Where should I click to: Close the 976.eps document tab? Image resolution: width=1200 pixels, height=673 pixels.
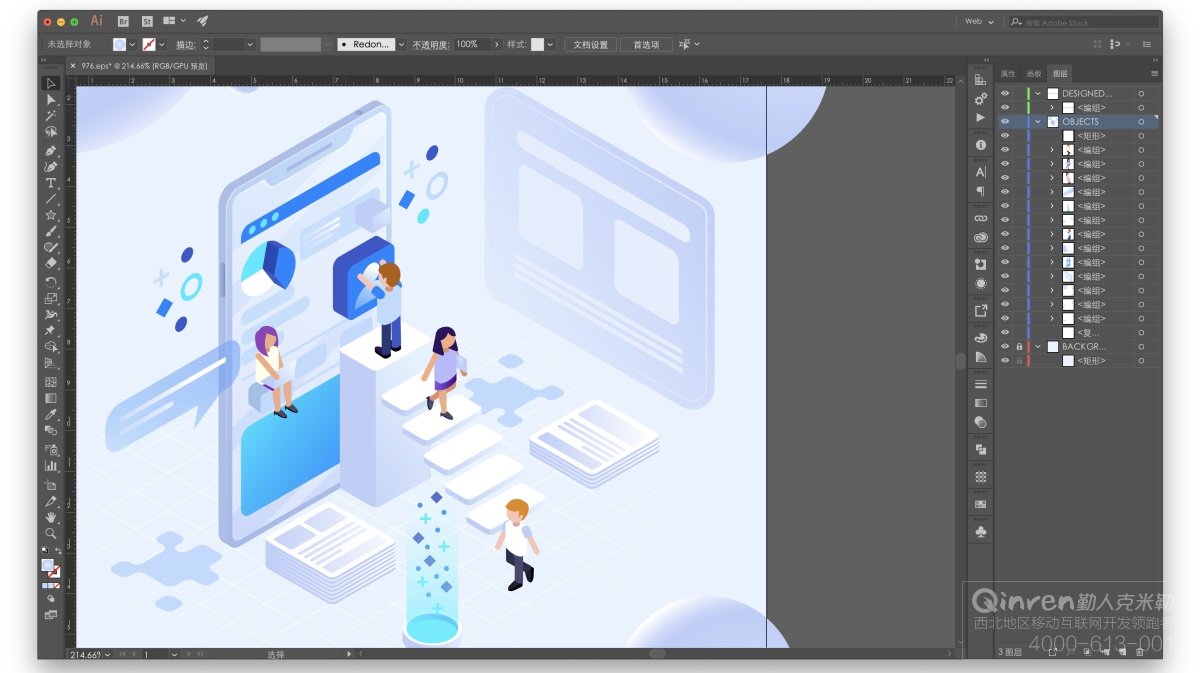72,66
